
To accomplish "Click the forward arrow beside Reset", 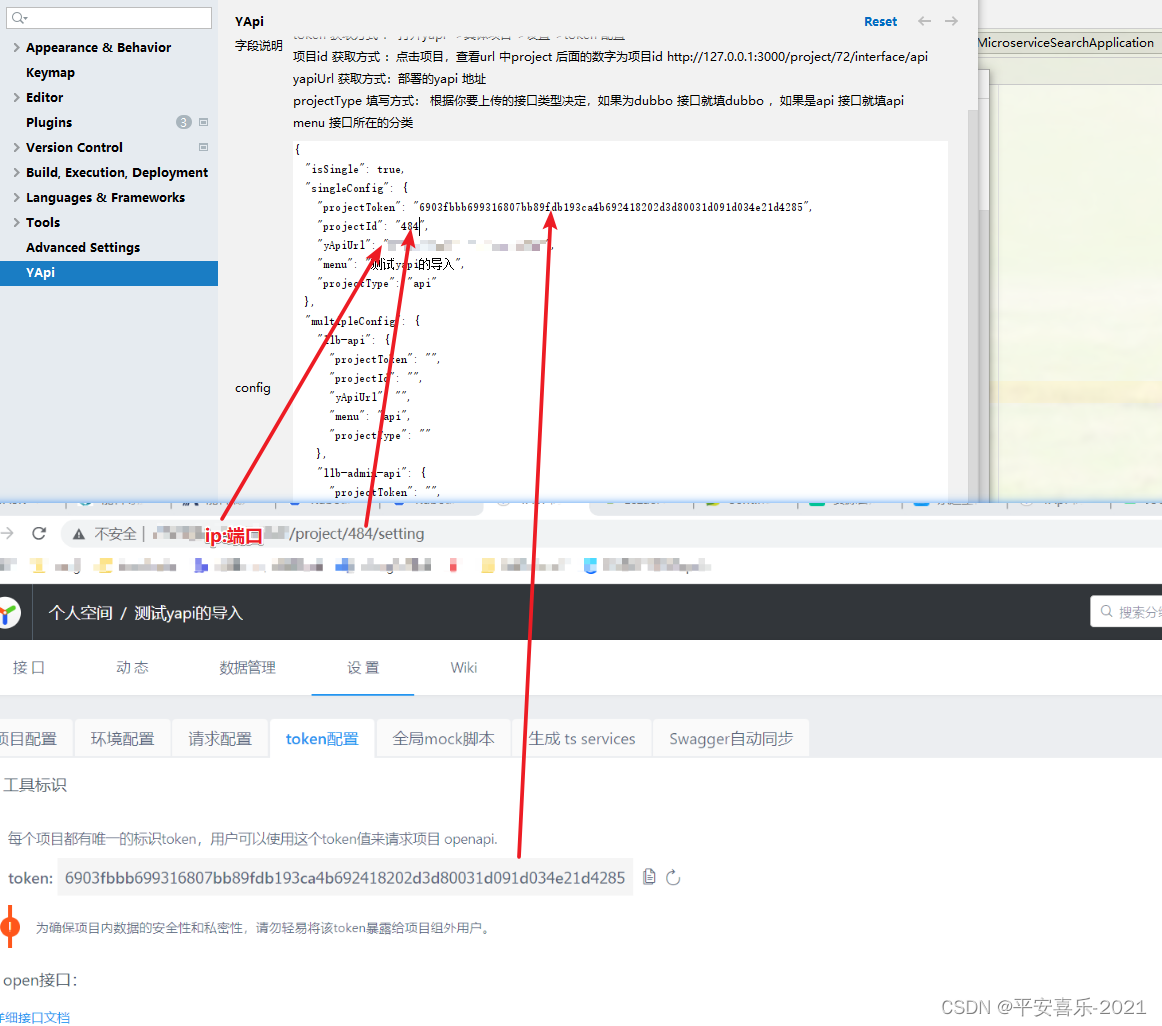I will click(x=950, y=21).
